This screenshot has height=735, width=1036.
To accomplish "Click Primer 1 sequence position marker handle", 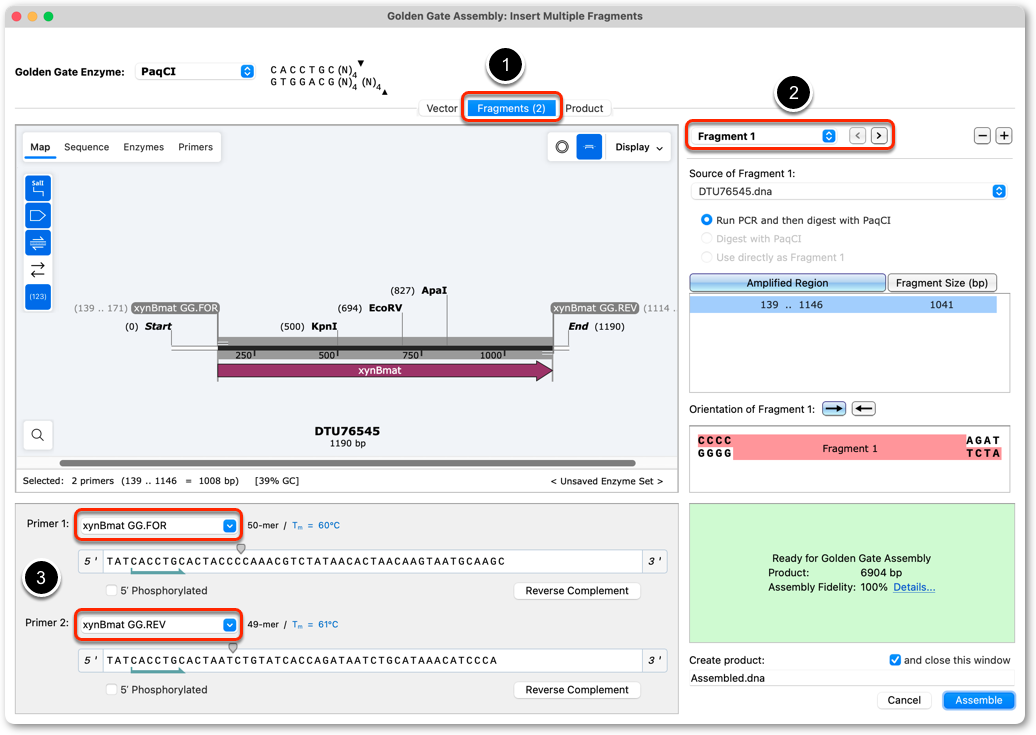I will point(241,549).
